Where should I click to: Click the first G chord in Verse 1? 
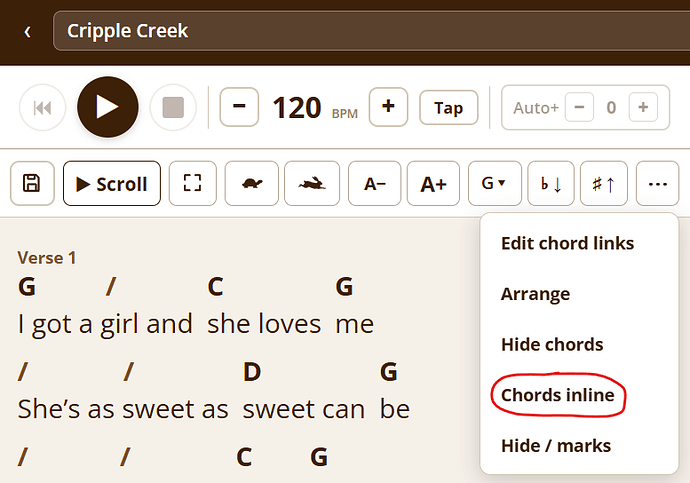coord(27,287)
